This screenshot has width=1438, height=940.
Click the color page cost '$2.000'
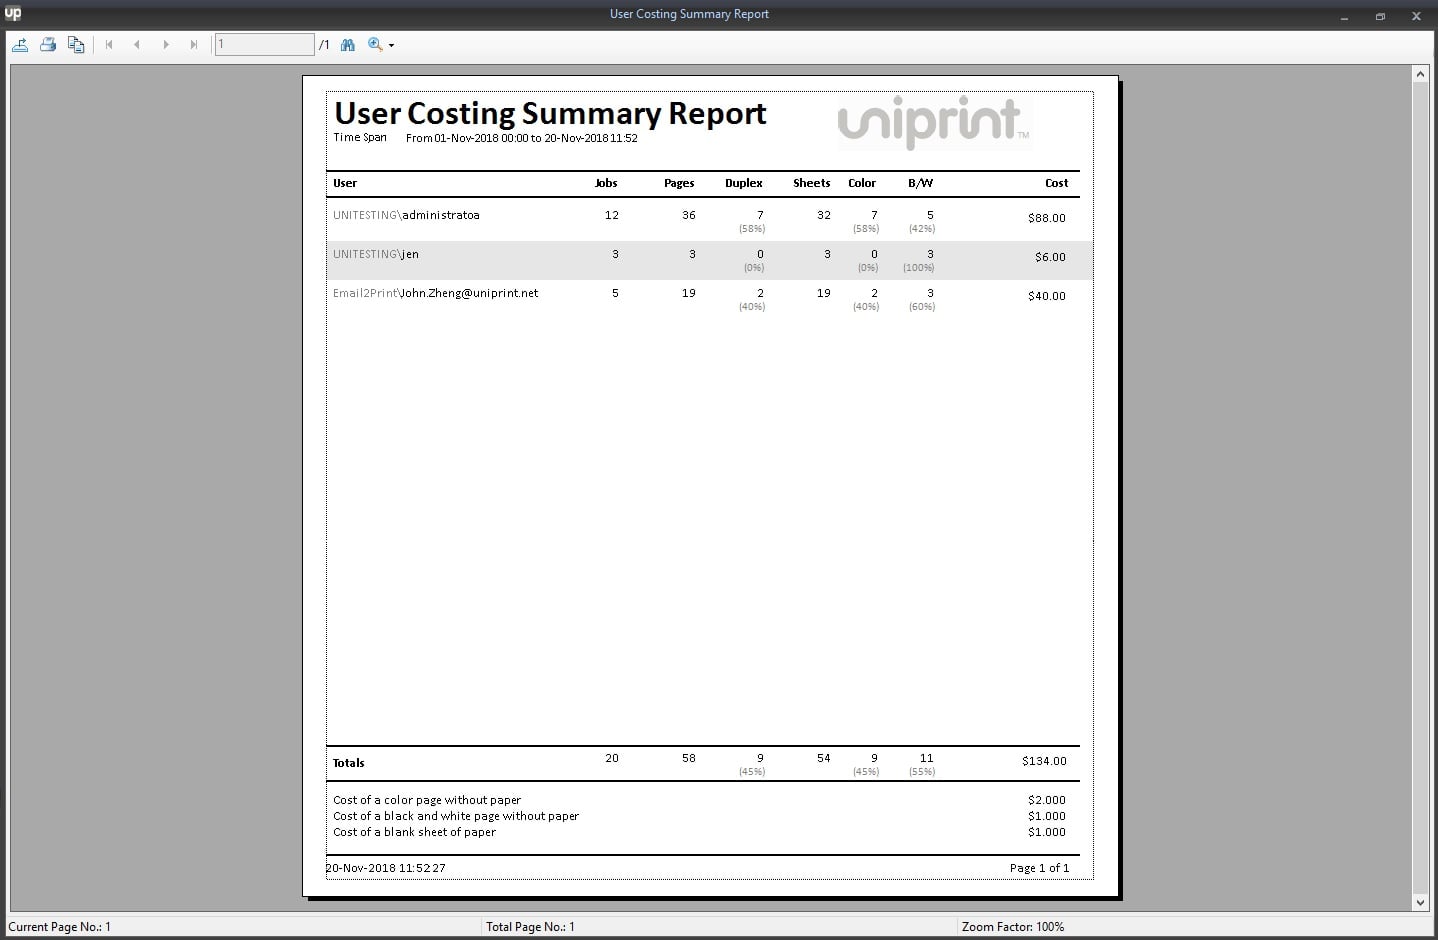pos(1047,800)
